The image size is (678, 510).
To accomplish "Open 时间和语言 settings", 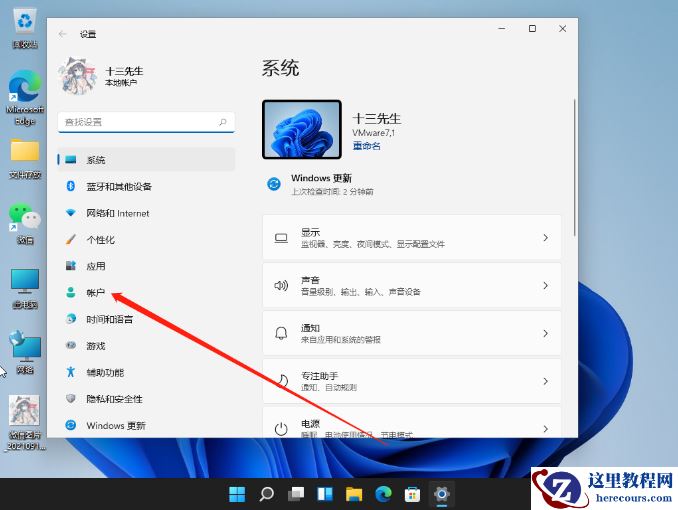I will 146,319.
